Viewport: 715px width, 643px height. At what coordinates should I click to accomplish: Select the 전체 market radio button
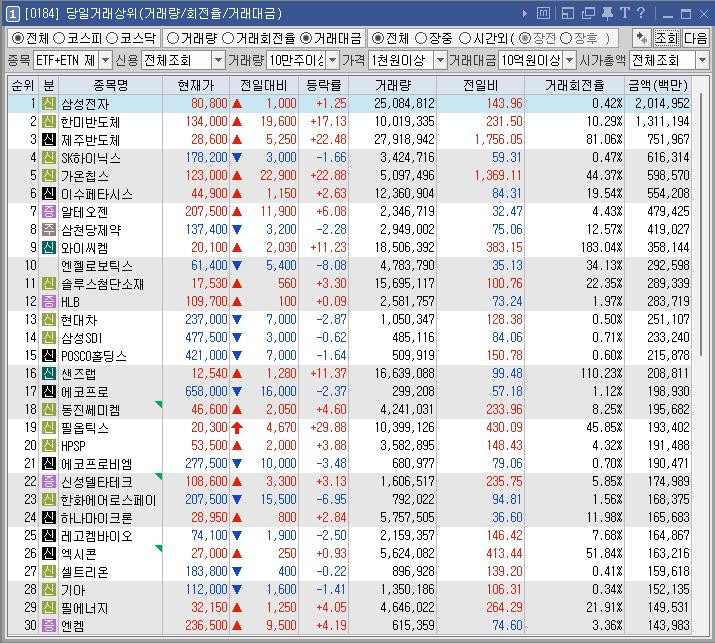tap(17, 38)
